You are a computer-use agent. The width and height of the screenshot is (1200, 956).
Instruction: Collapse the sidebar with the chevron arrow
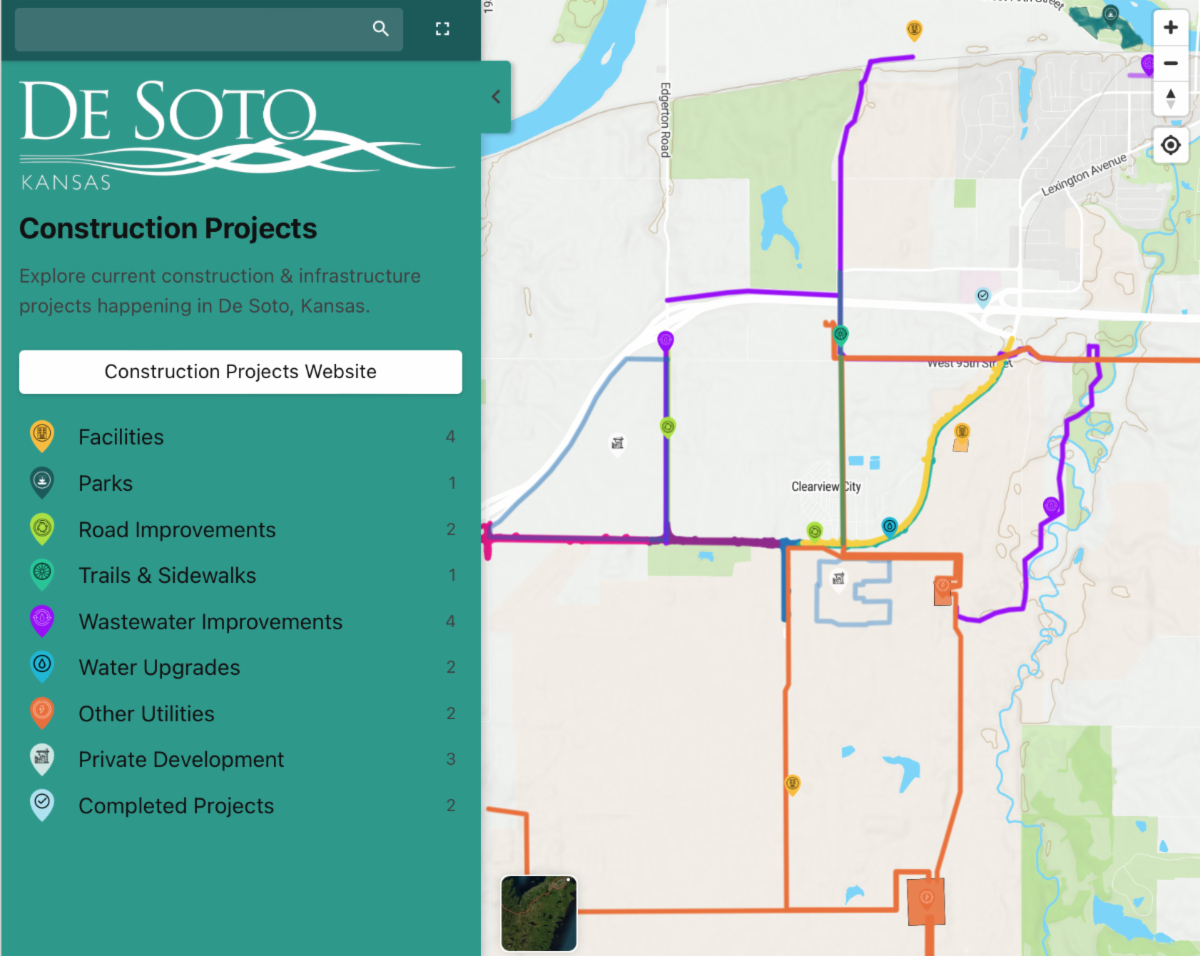tap(496, 97)
